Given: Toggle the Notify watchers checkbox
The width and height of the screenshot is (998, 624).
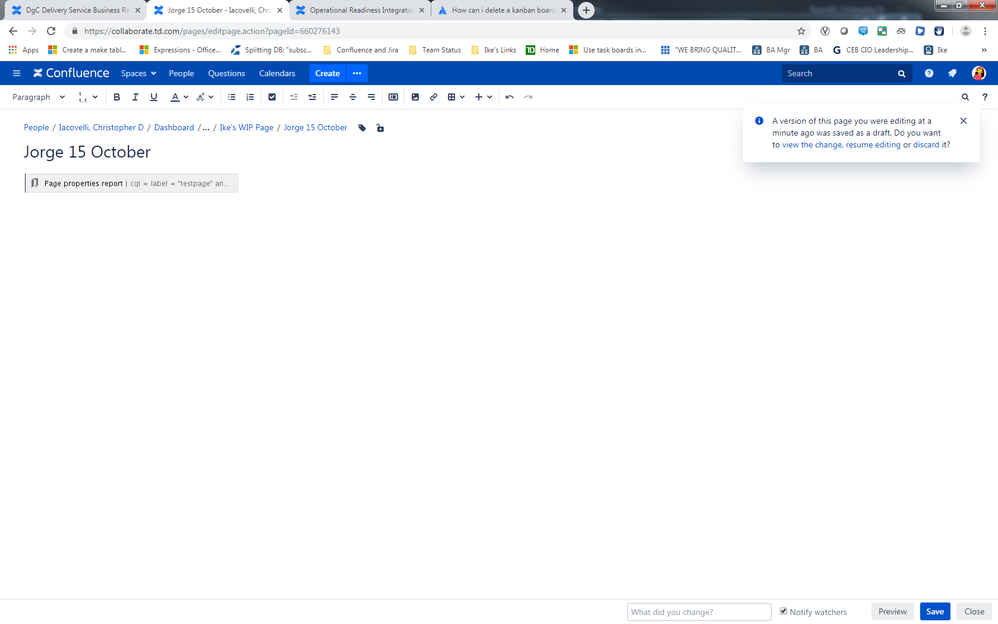Looking at the screenshot, I should coord(784,611).
